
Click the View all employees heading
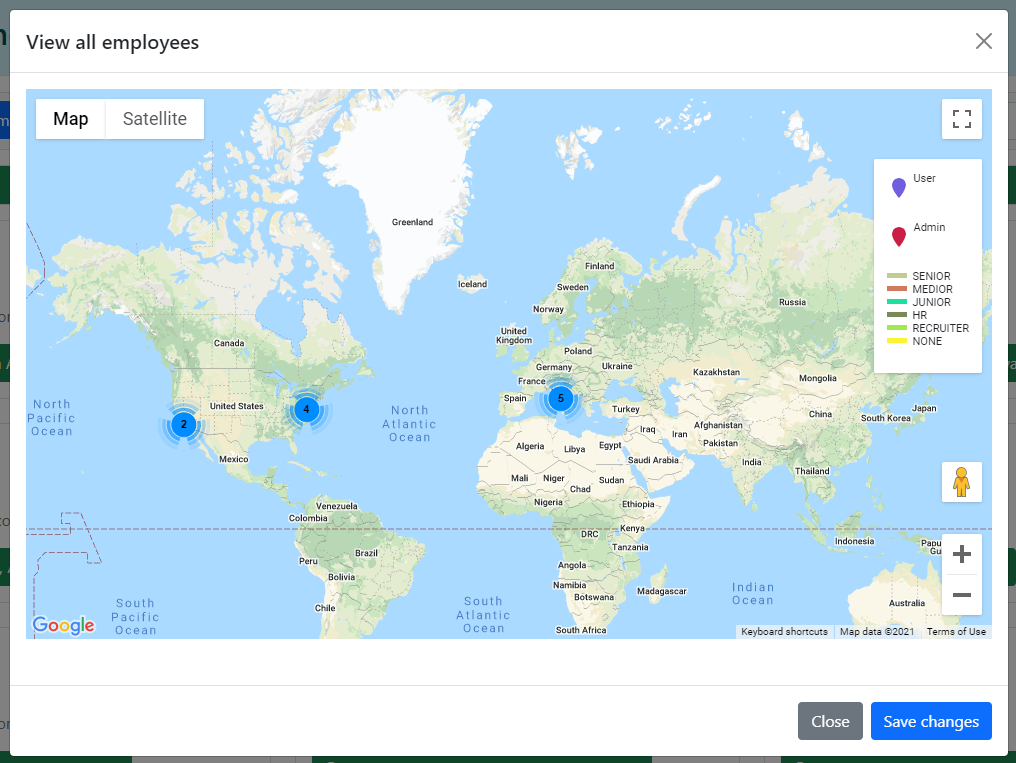click(113, 42)
